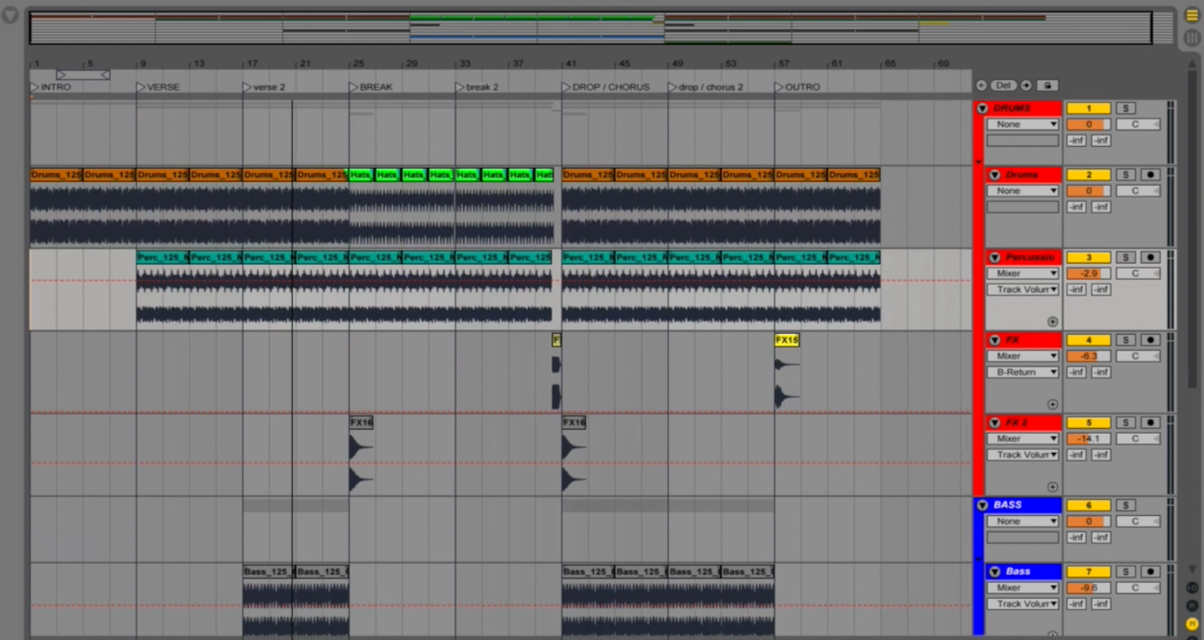1204x640 pixels.
Task: Solo the BASS group track
Action: click(x=1125, y=505)
